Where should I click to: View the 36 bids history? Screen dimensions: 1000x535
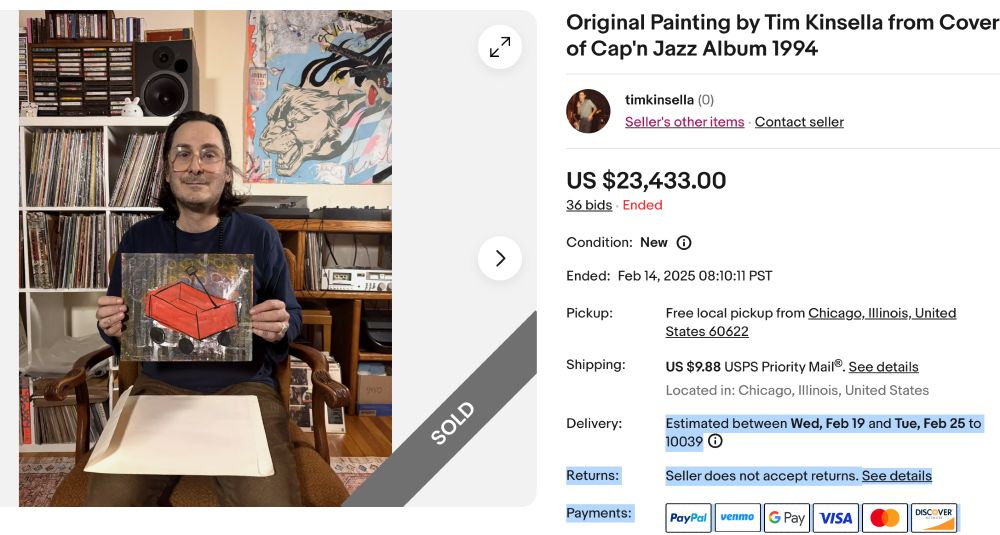click(x=588, y=205)
